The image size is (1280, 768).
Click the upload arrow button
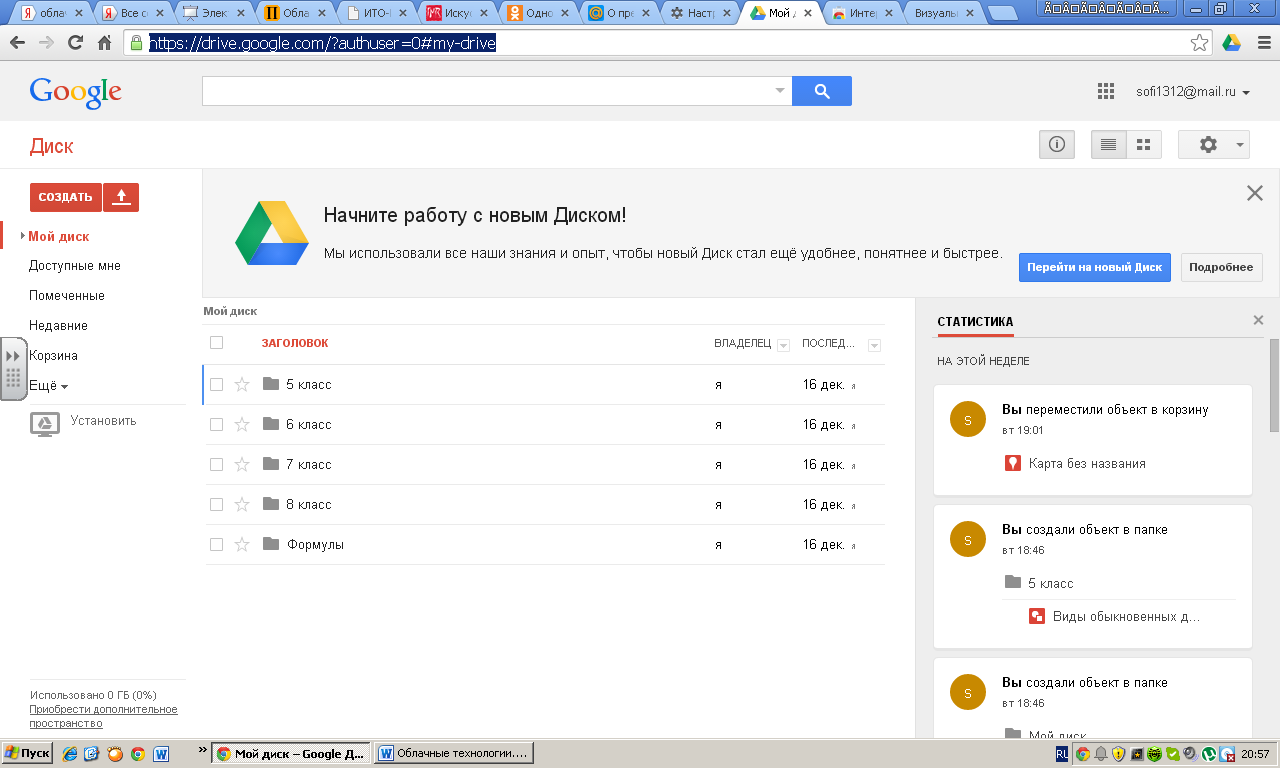121,197
